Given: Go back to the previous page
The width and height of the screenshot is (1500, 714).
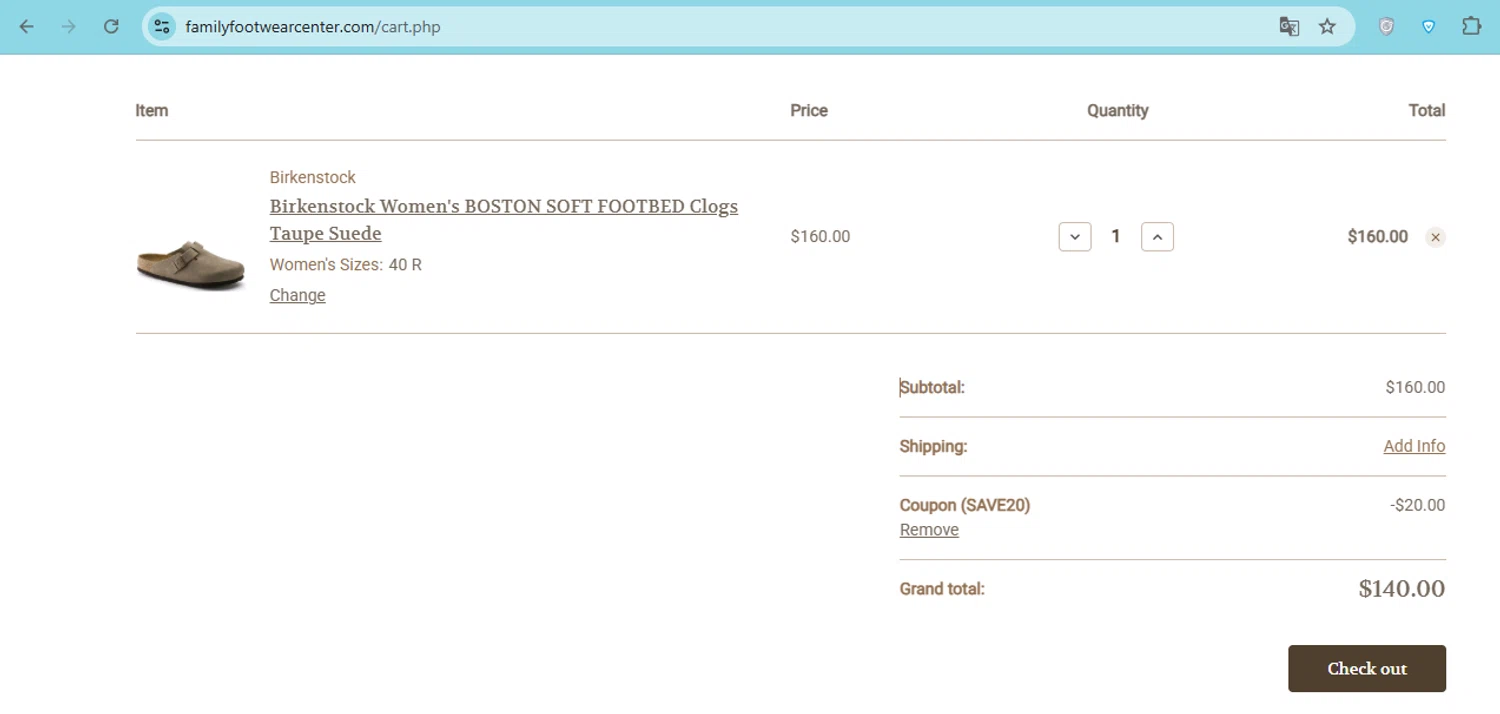Looking at the screenshot, I should (27, 27).
